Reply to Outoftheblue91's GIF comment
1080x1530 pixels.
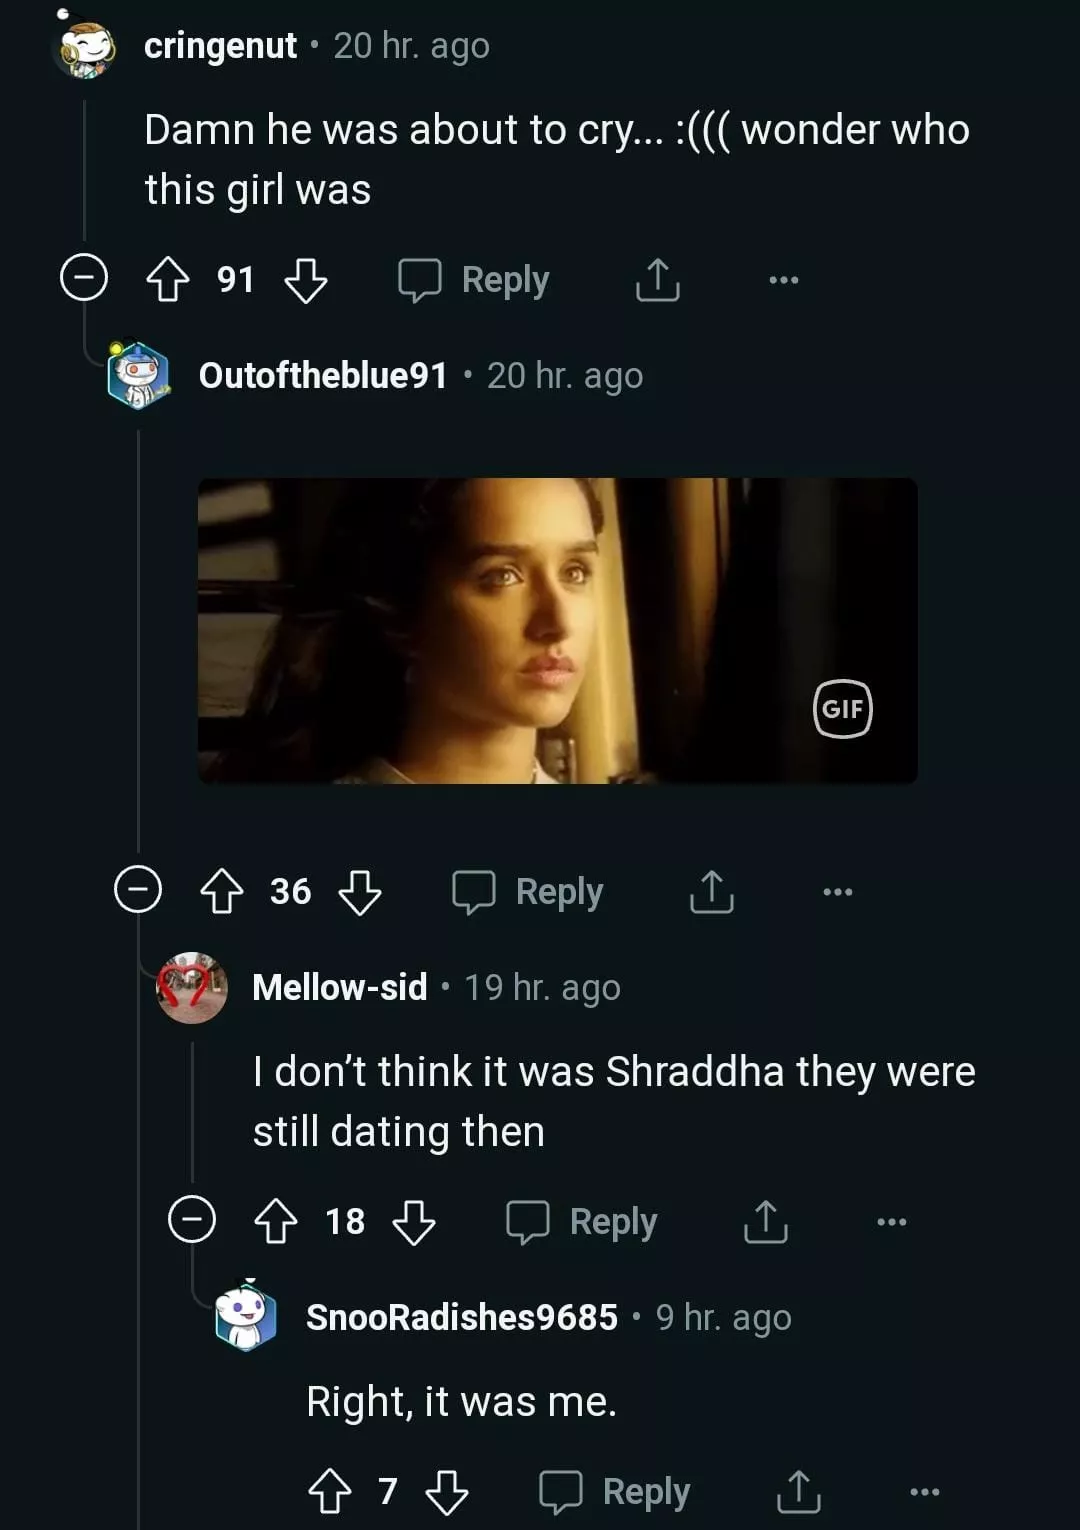pyautogui.click(x=528, y=891)
